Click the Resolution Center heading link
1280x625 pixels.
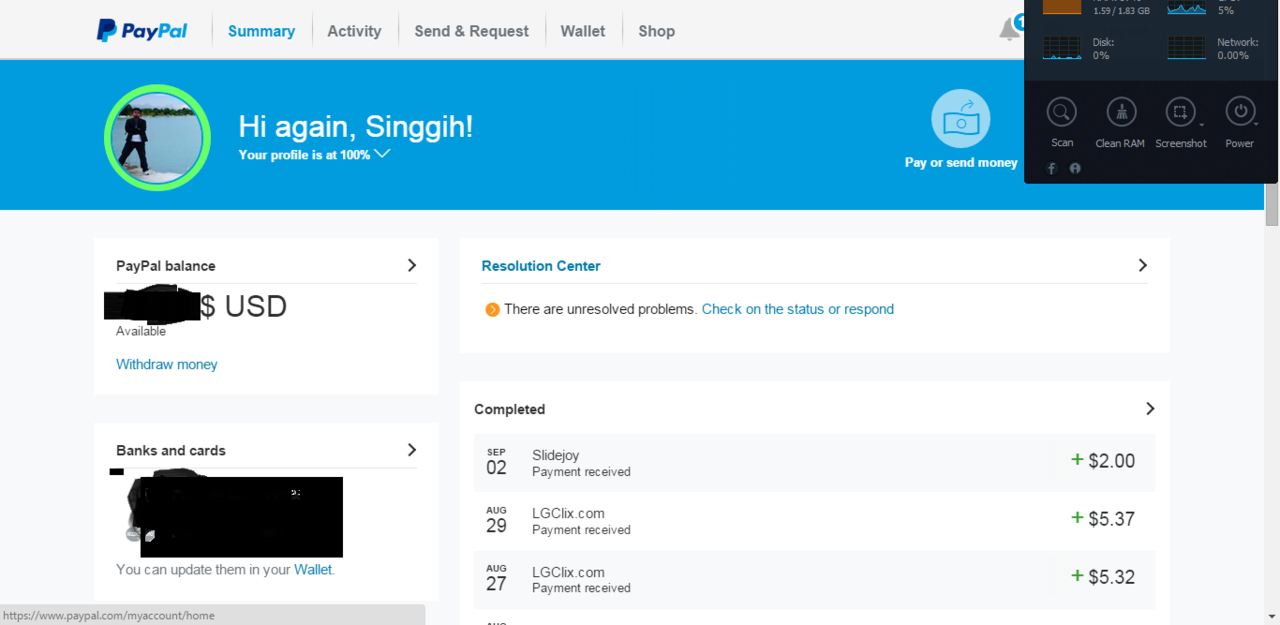click(x=541, y=266)
